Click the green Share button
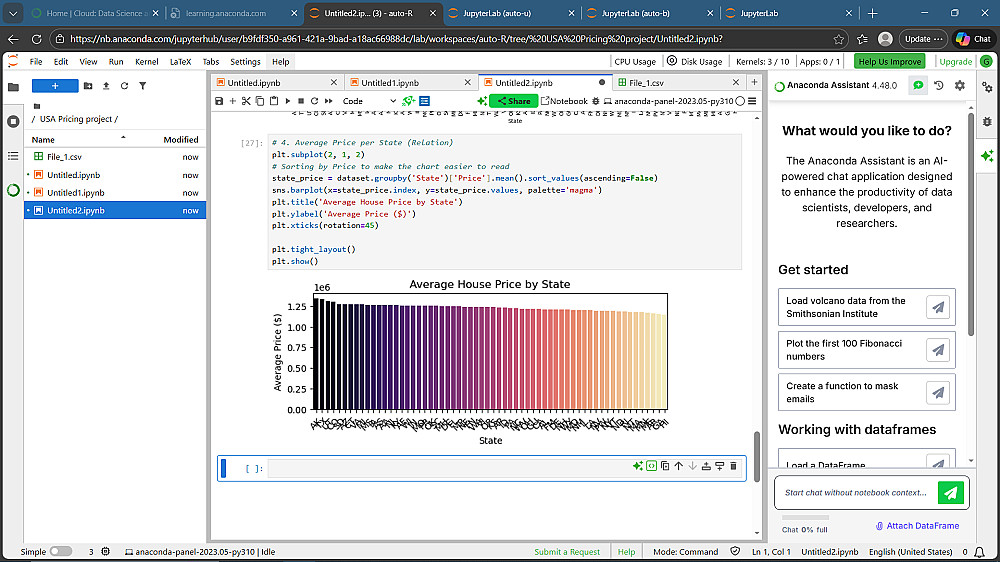The image size is (1000, 562). click(x=513, y=101)
